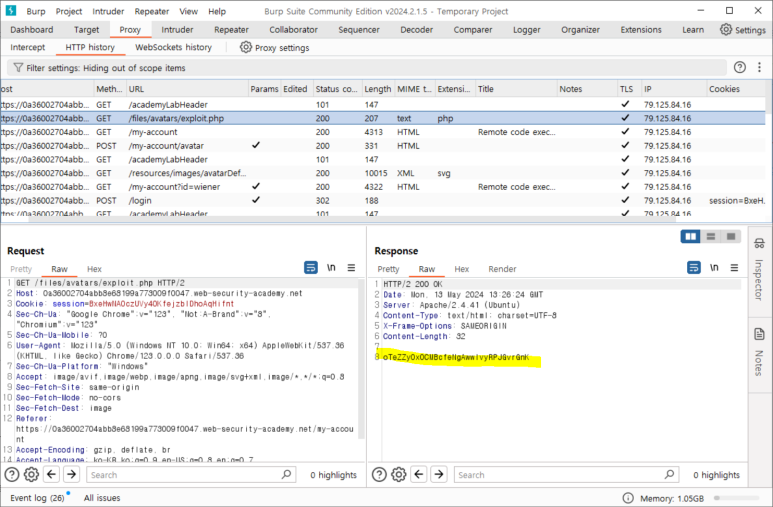
Task: Open Response pane hamburger menu
Action: [x=734, y=267]
